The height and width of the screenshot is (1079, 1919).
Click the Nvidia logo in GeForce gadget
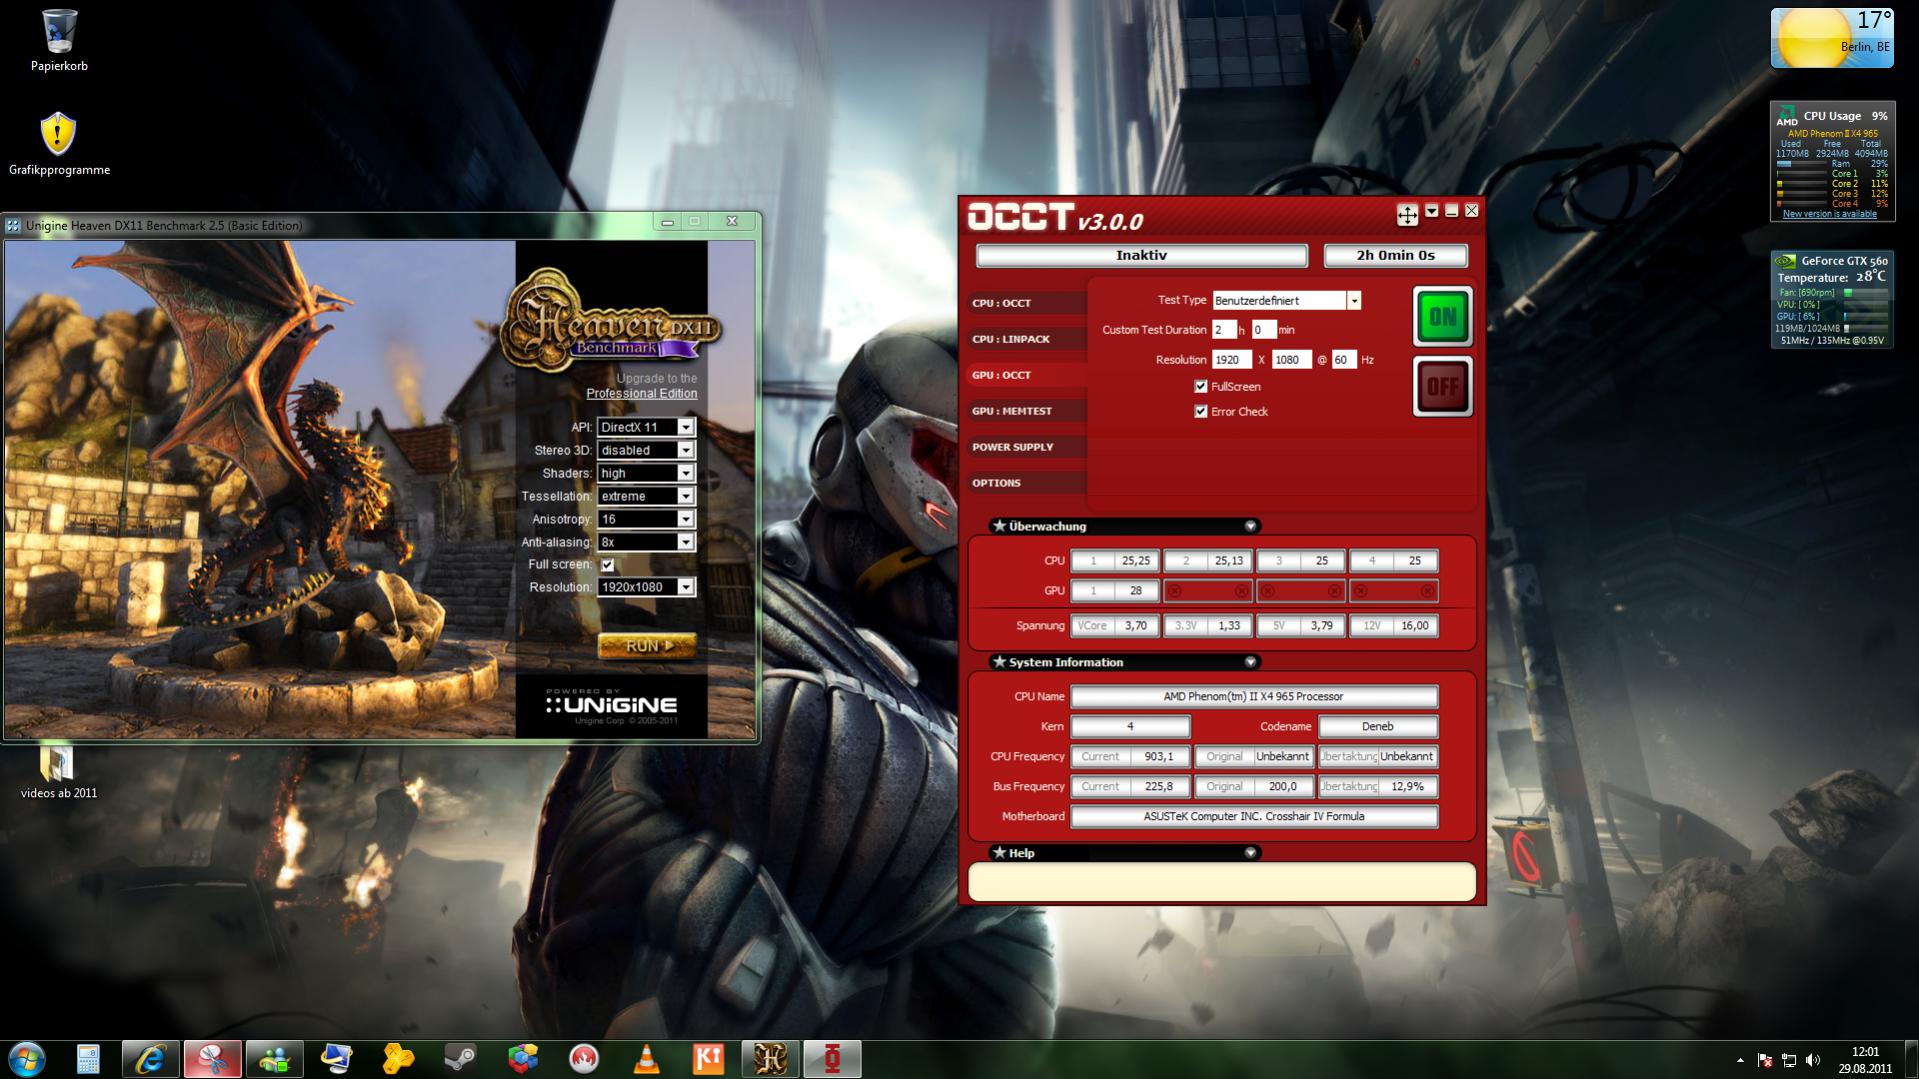[x=1786, y=261]
